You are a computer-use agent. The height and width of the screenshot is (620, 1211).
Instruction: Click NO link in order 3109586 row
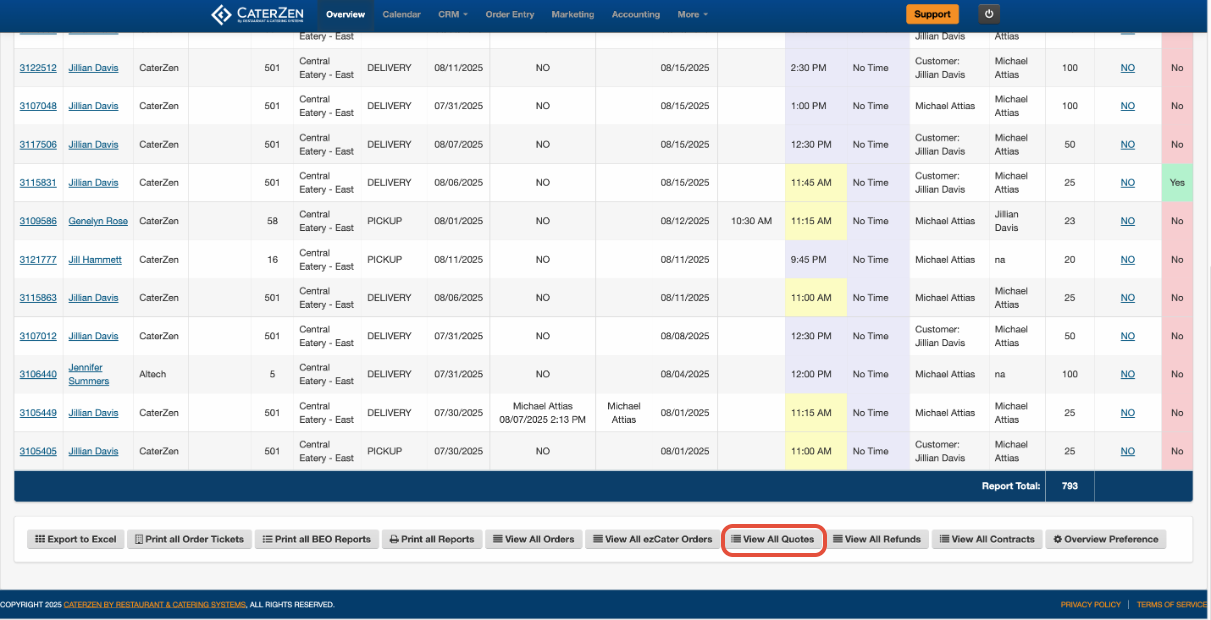click(1127, 221)
